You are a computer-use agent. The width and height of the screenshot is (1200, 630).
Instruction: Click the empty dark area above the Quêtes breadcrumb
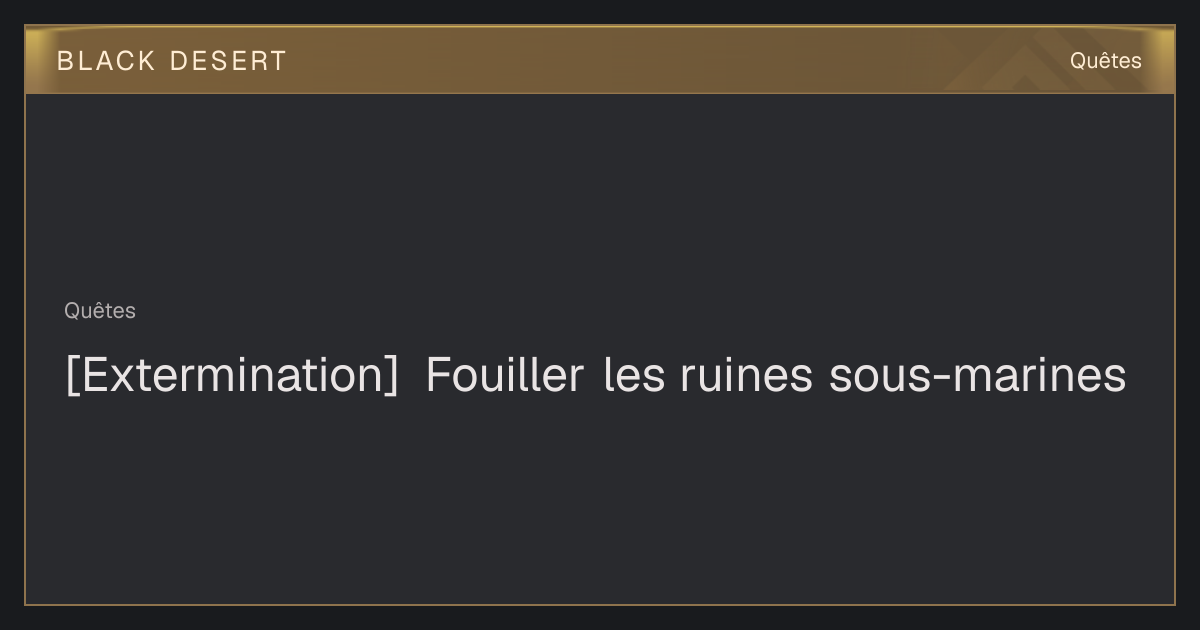600,195
